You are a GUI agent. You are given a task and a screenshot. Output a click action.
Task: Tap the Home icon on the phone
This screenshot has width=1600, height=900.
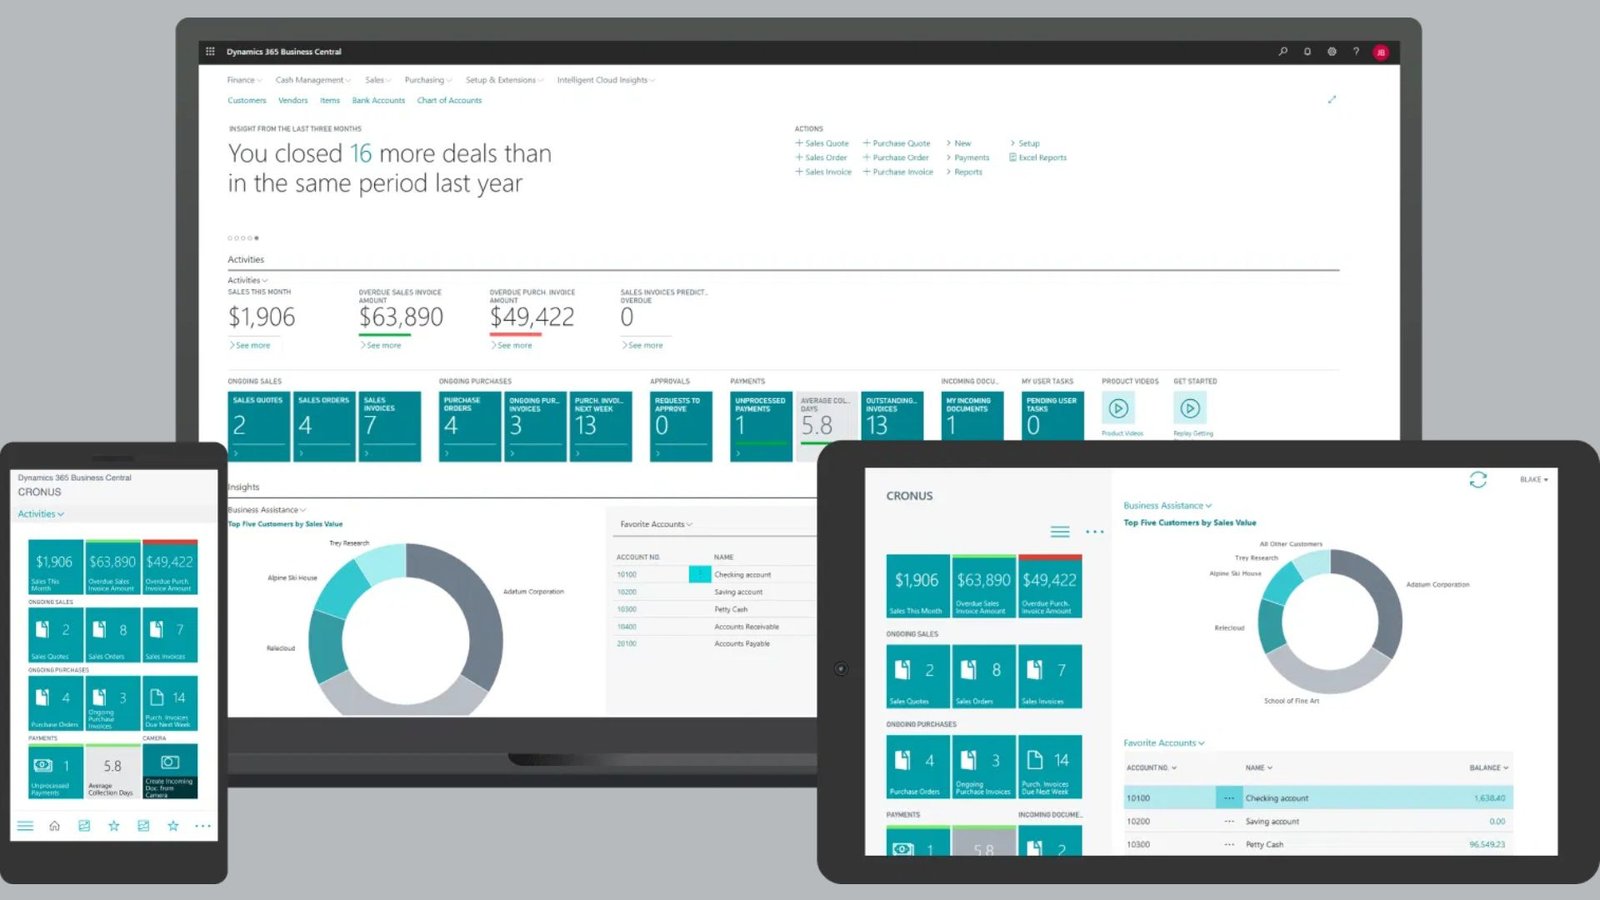click(55, 826)
